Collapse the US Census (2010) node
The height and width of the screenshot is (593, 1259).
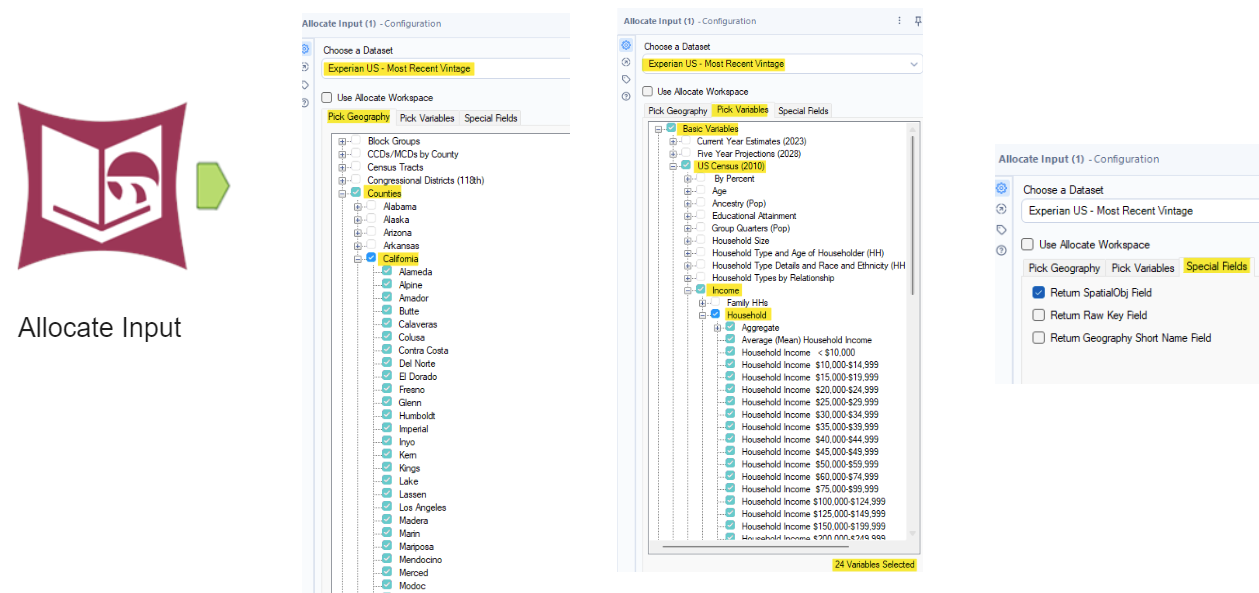click(x=673, y=166)
